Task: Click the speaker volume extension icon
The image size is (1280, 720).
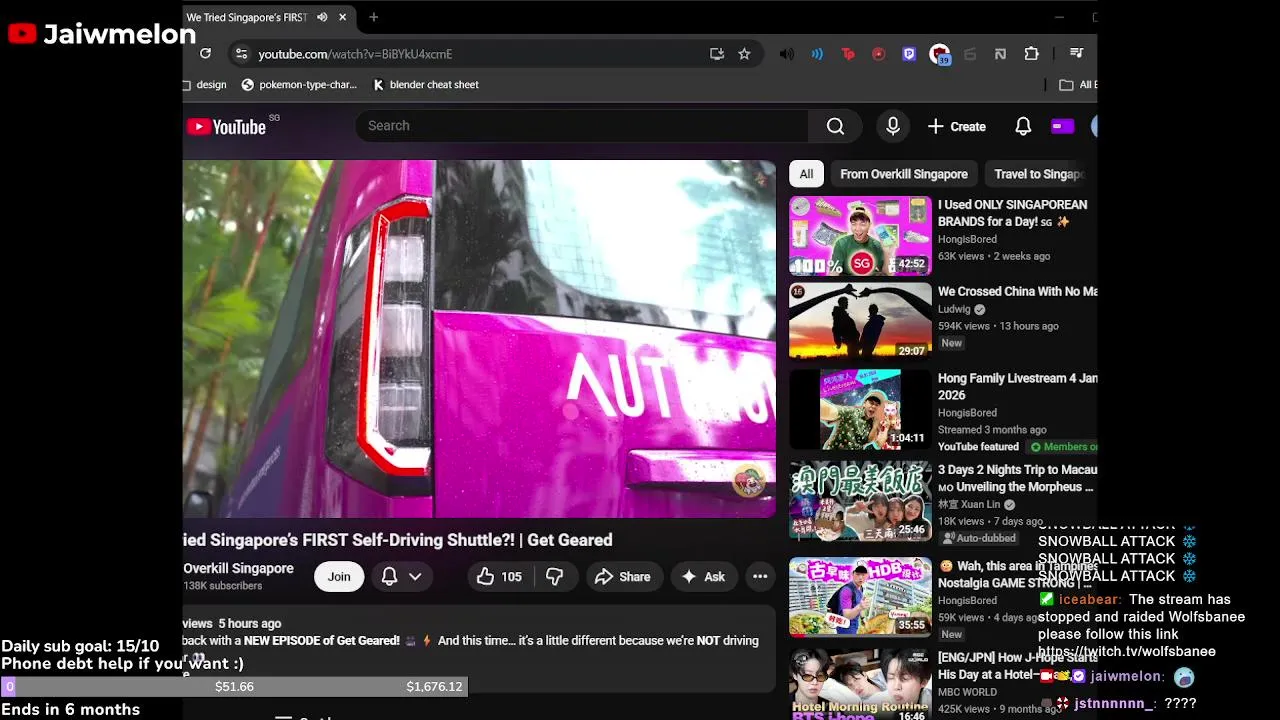Action: point(787,54)
